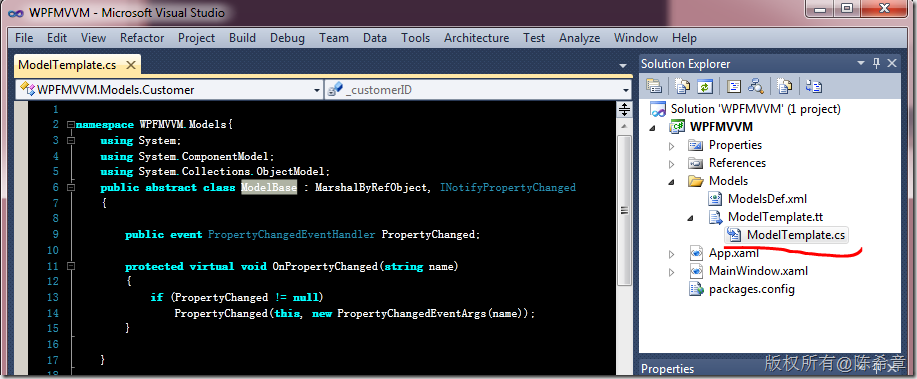
Task: Click the Properties icon in Solution Explorer toolbar
Action: click(653, 86)
